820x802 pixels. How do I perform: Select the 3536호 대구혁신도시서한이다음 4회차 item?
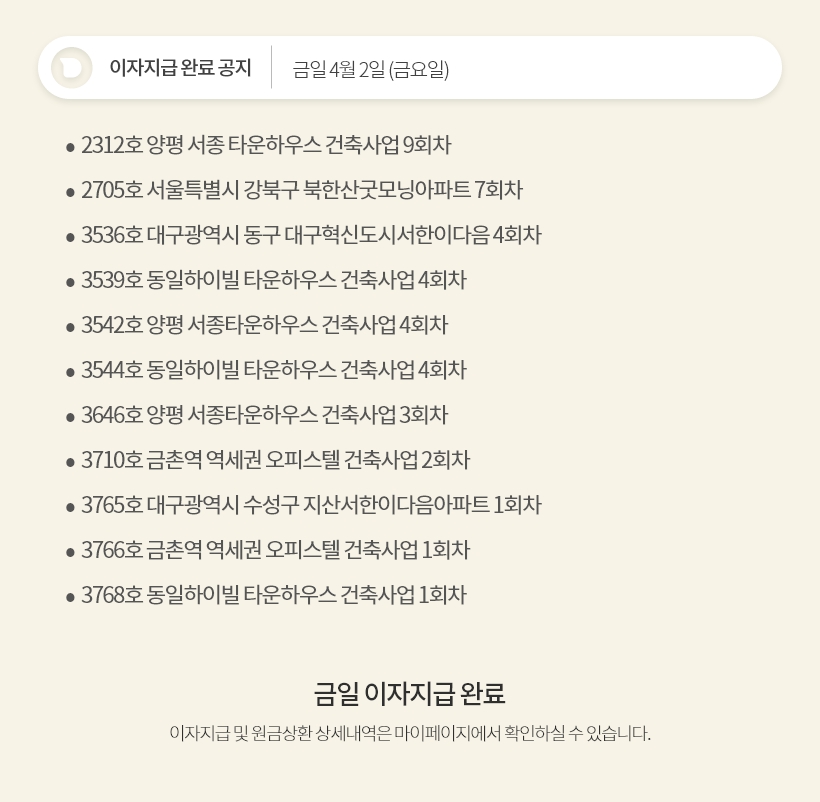pos(311,236)
